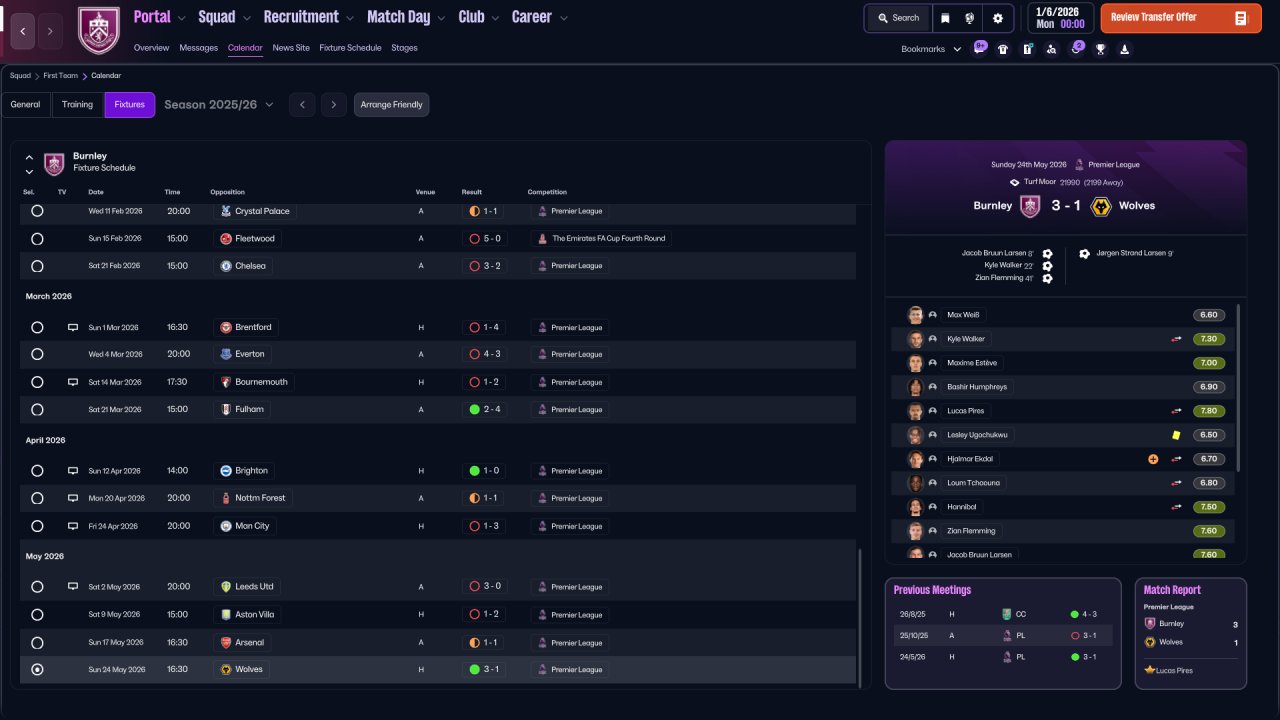Click the goal ball icon beside Kyle Walker 22'
1280x720 pixels.
[1047, 266]
